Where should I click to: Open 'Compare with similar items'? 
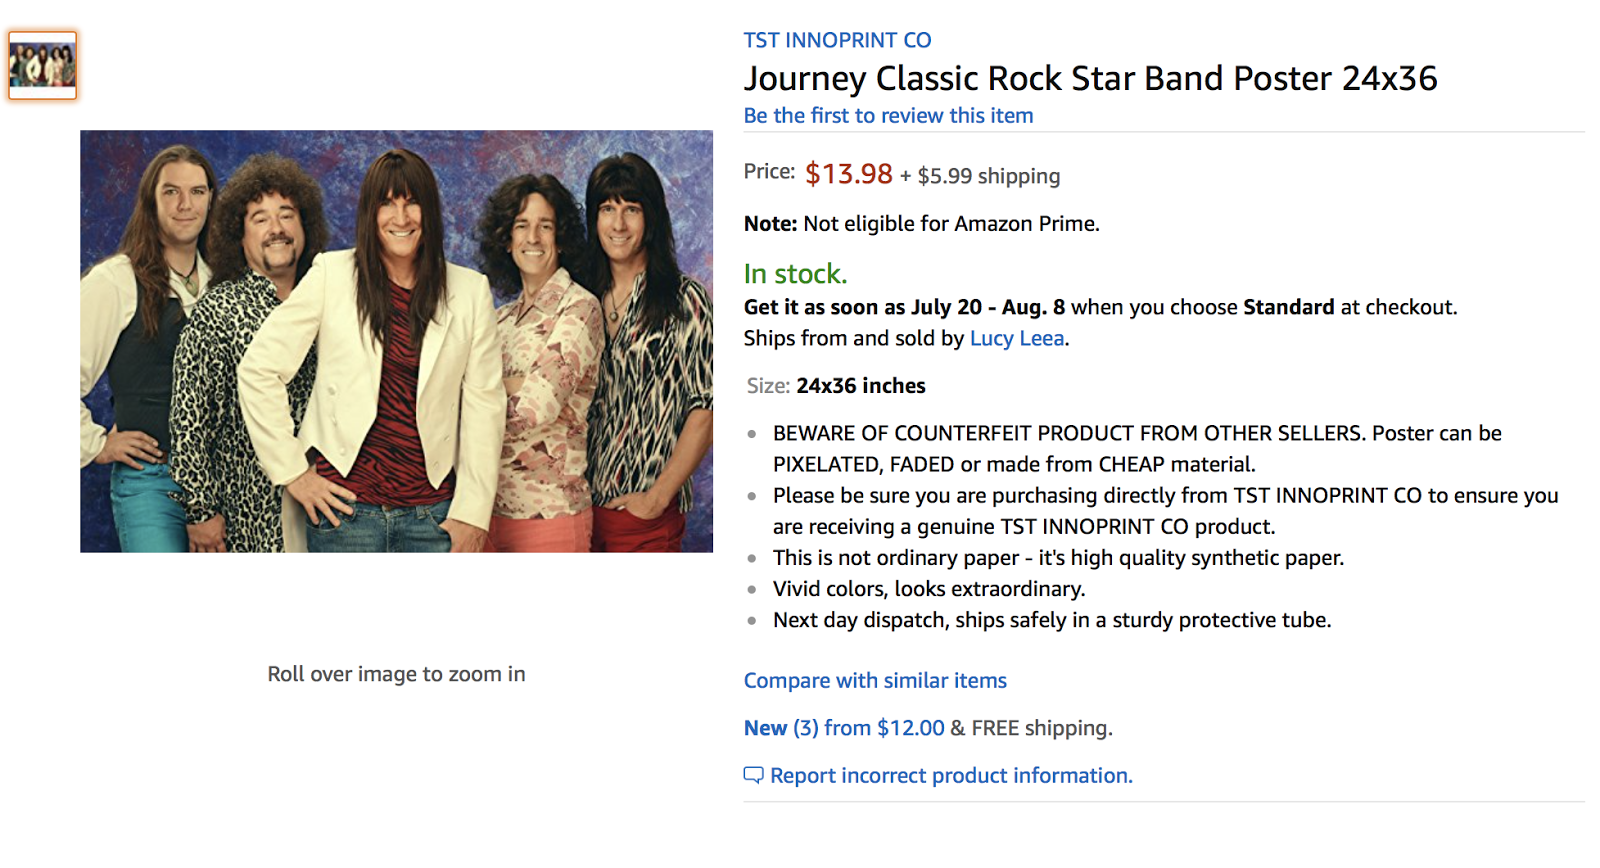[874, 680]
